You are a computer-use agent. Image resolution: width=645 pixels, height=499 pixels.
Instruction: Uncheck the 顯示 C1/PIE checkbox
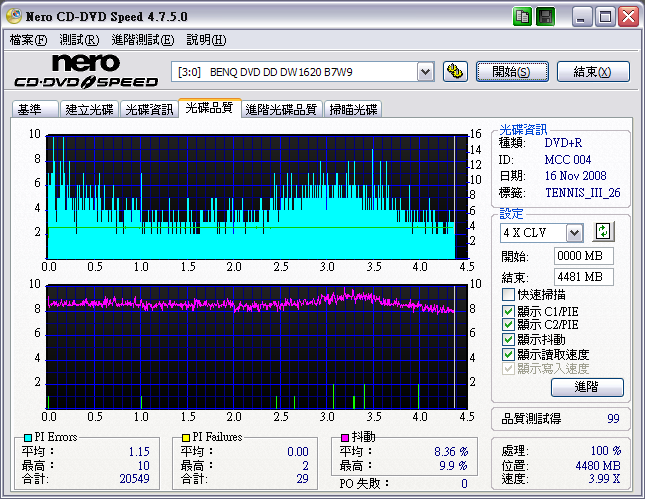(x=508, y=311)
